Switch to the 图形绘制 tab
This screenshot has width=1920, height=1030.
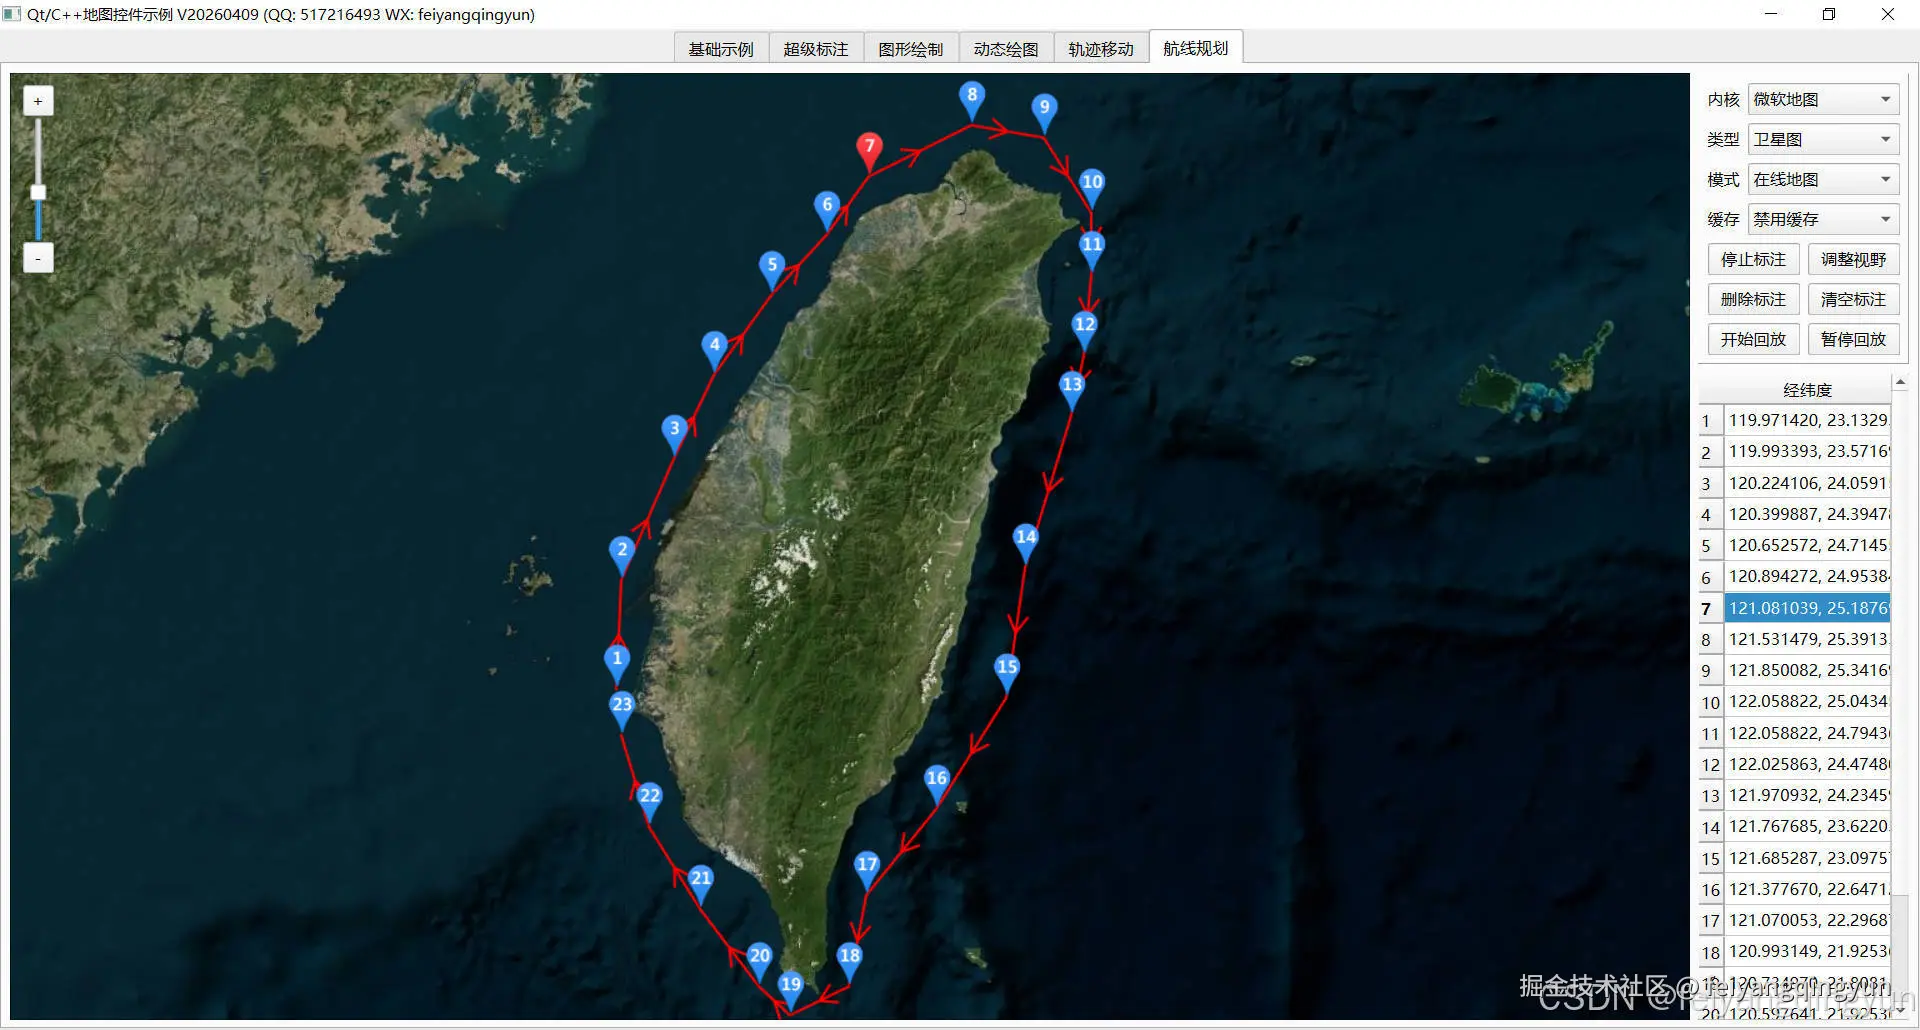click(x=911, y=49)
